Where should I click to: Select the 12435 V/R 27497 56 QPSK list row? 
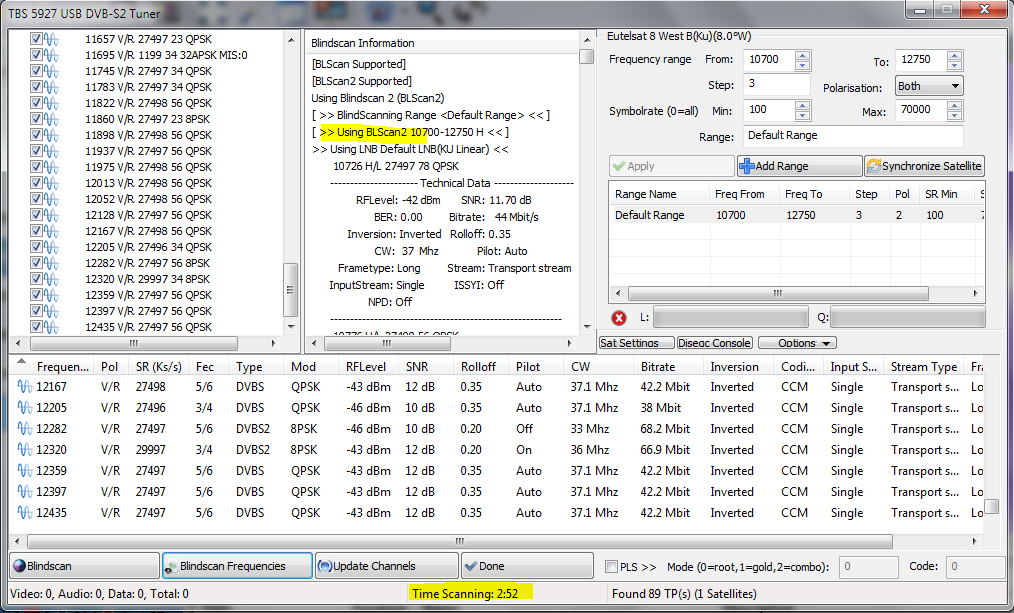[x=148, y=327]
